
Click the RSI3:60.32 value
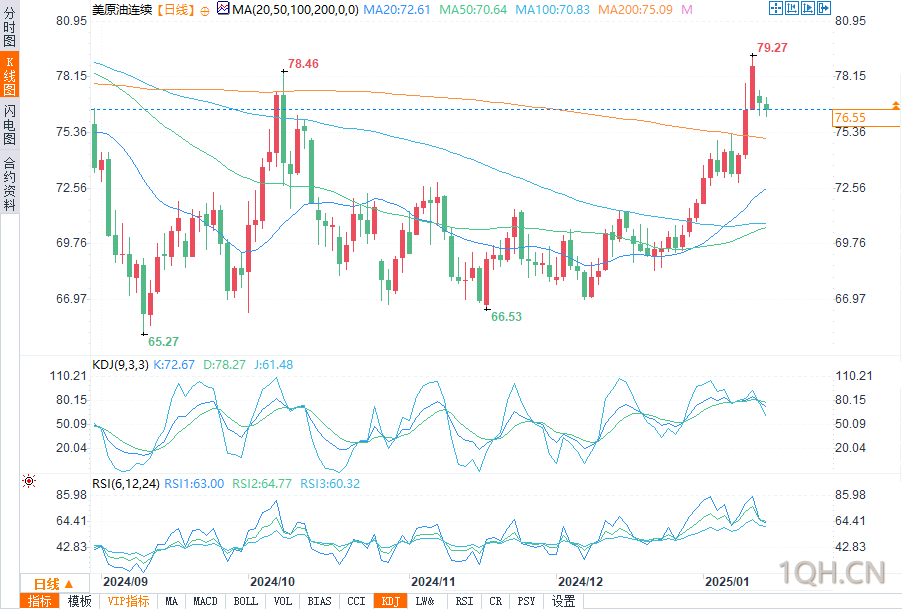[330, 484]
